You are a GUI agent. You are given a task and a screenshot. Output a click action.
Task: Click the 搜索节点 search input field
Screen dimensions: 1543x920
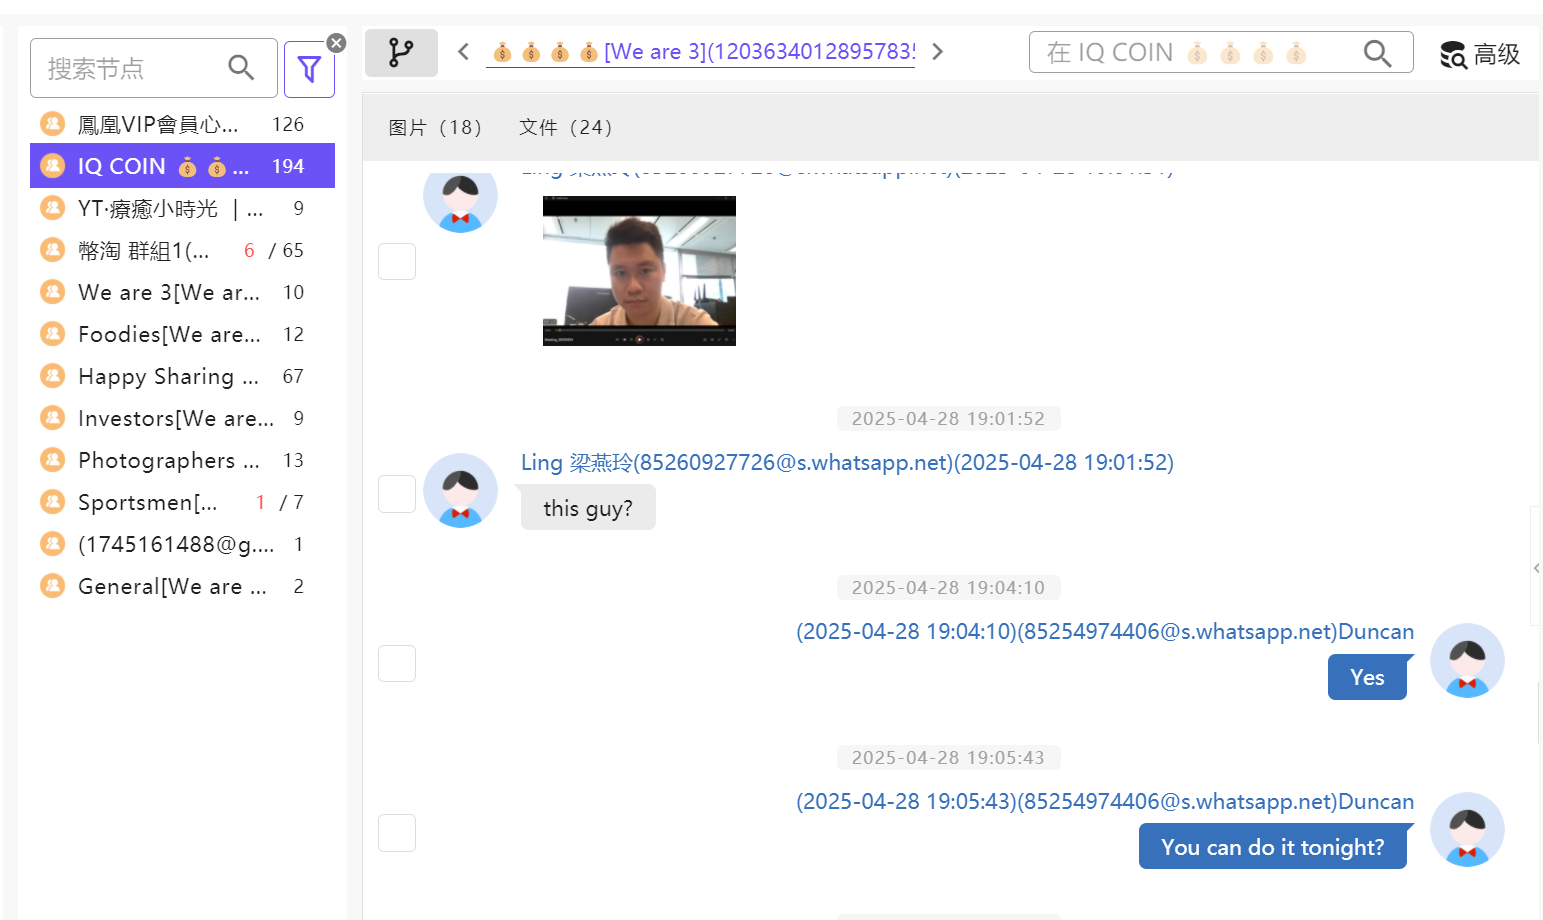pos(130,69)
